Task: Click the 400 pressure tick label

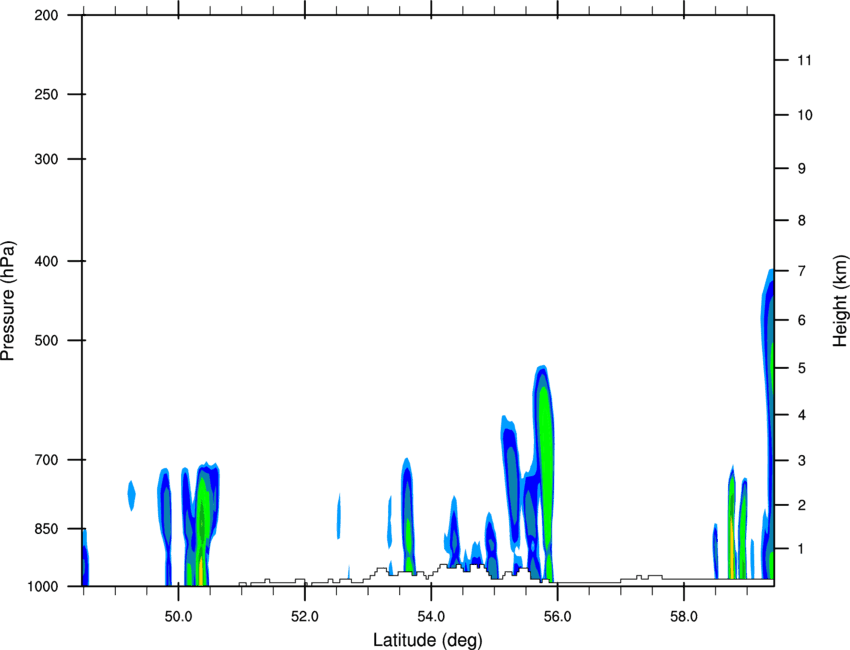Action: [x=47, y=261]
